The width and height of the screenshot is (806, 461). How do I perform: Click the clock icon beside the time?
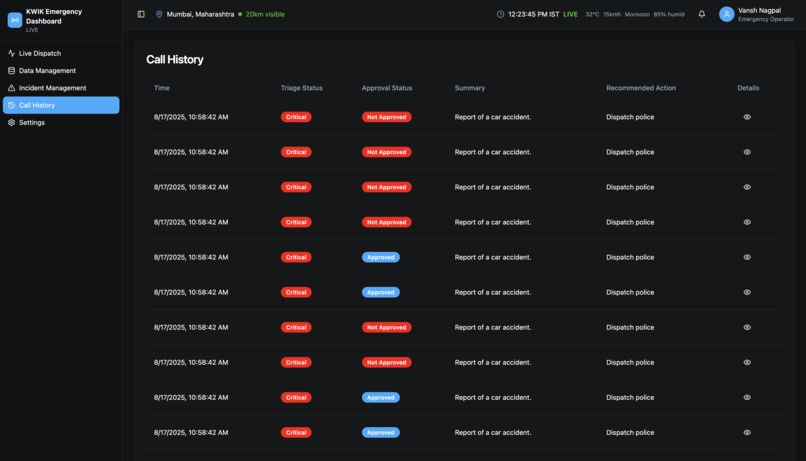coord(500,14)
